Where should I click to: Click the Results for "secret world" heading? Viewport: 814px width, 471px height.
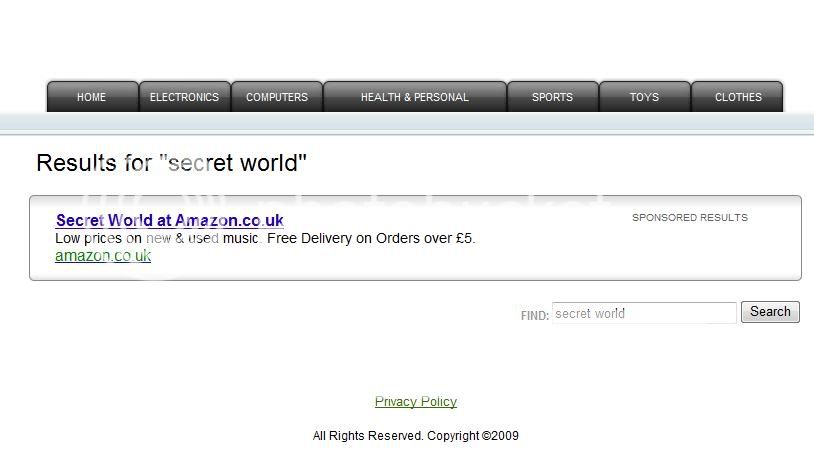171,163
